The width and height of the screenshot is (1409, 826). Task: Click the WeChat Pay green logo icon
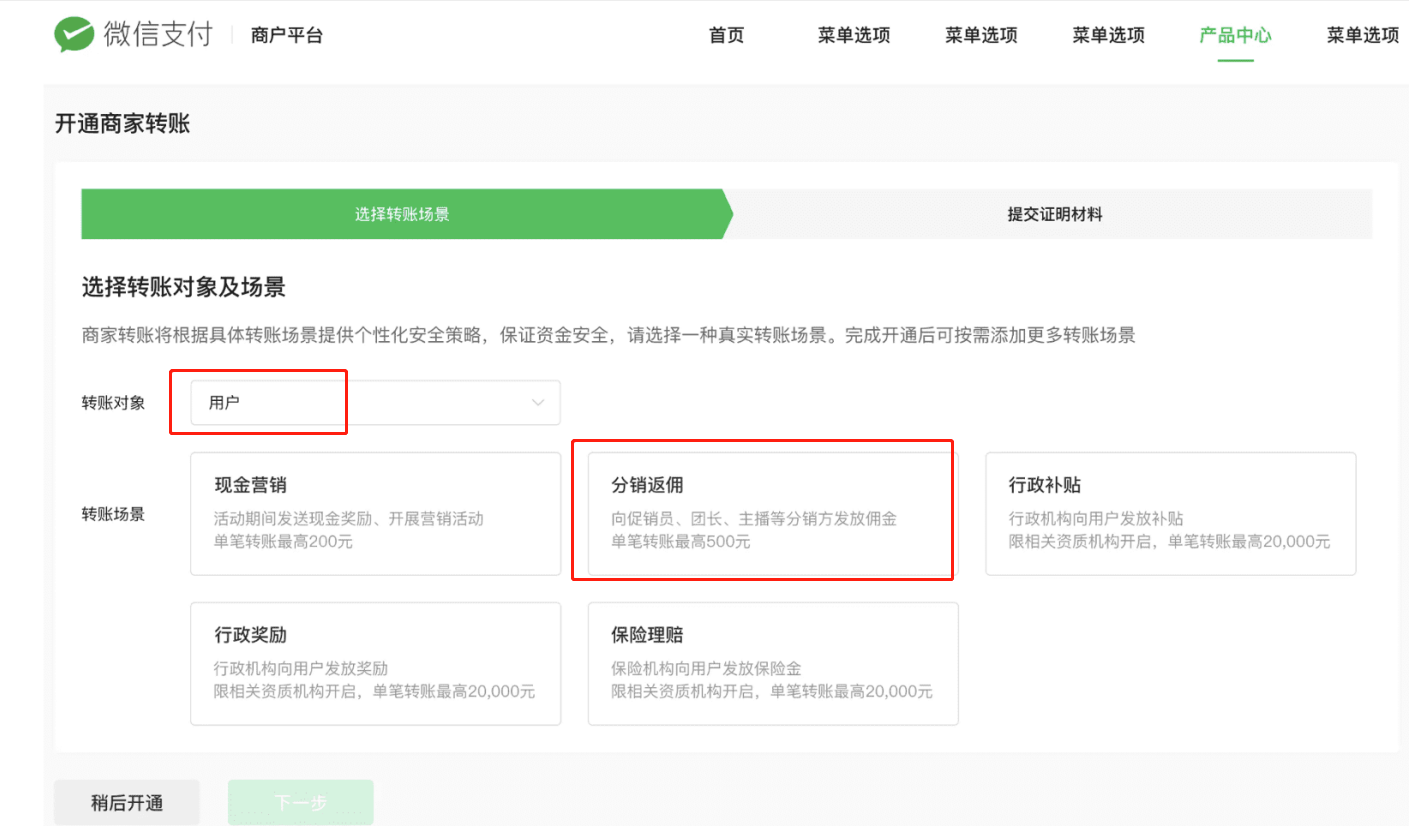75,35
